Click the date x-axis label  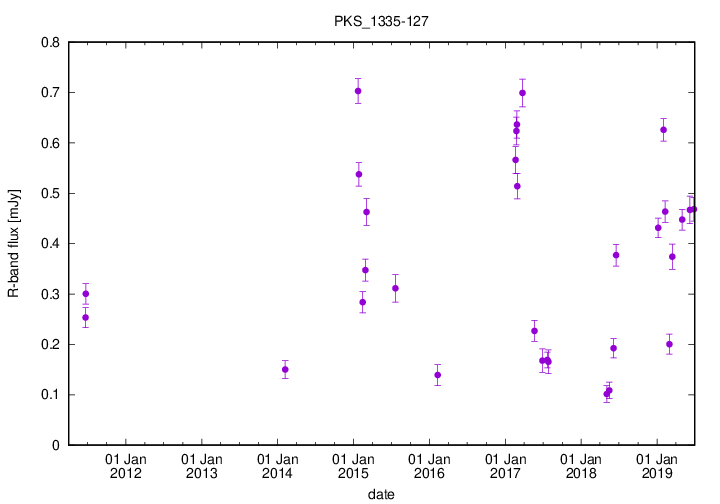pos(379,494)
